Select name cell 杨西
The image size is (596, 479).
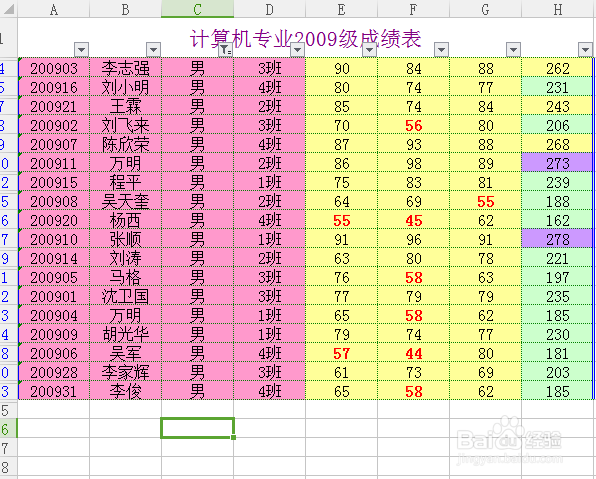125,220
